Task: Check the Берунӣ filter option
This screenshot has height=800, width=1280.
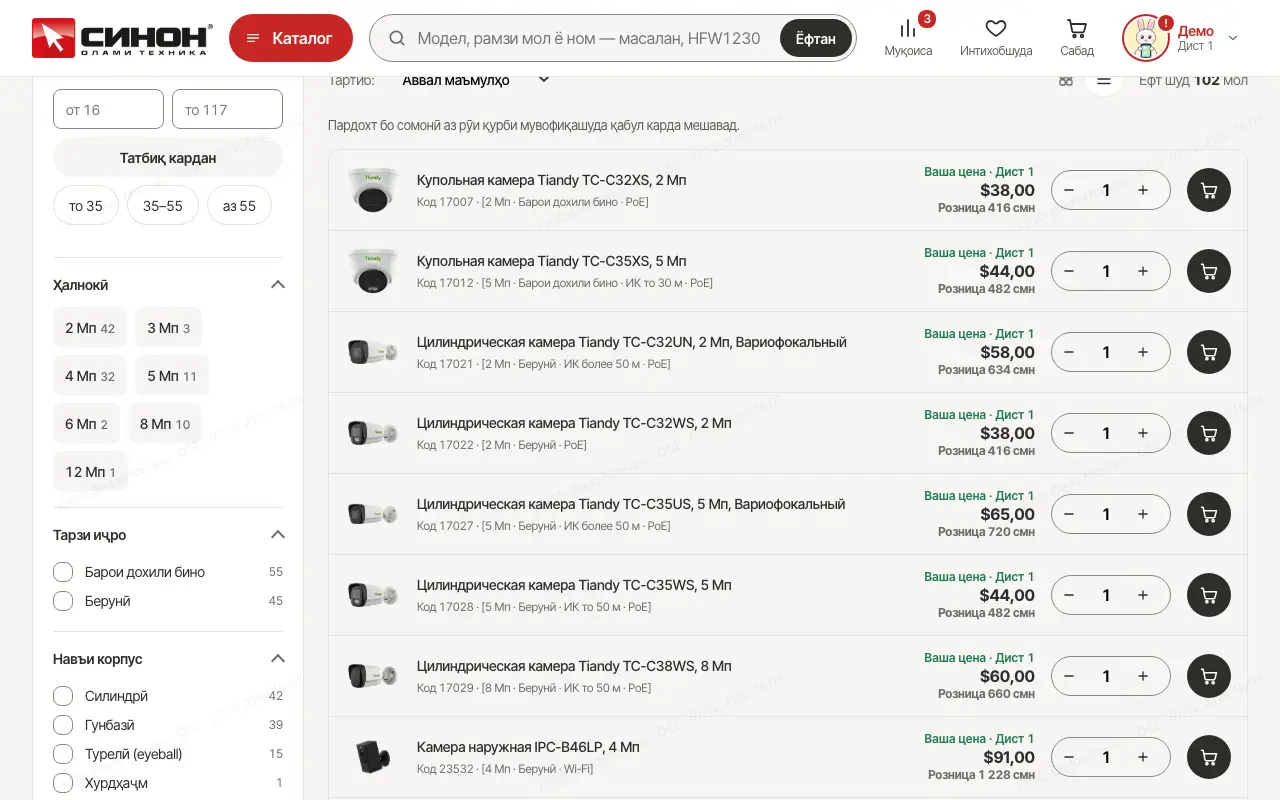Action: click(63, 601)
